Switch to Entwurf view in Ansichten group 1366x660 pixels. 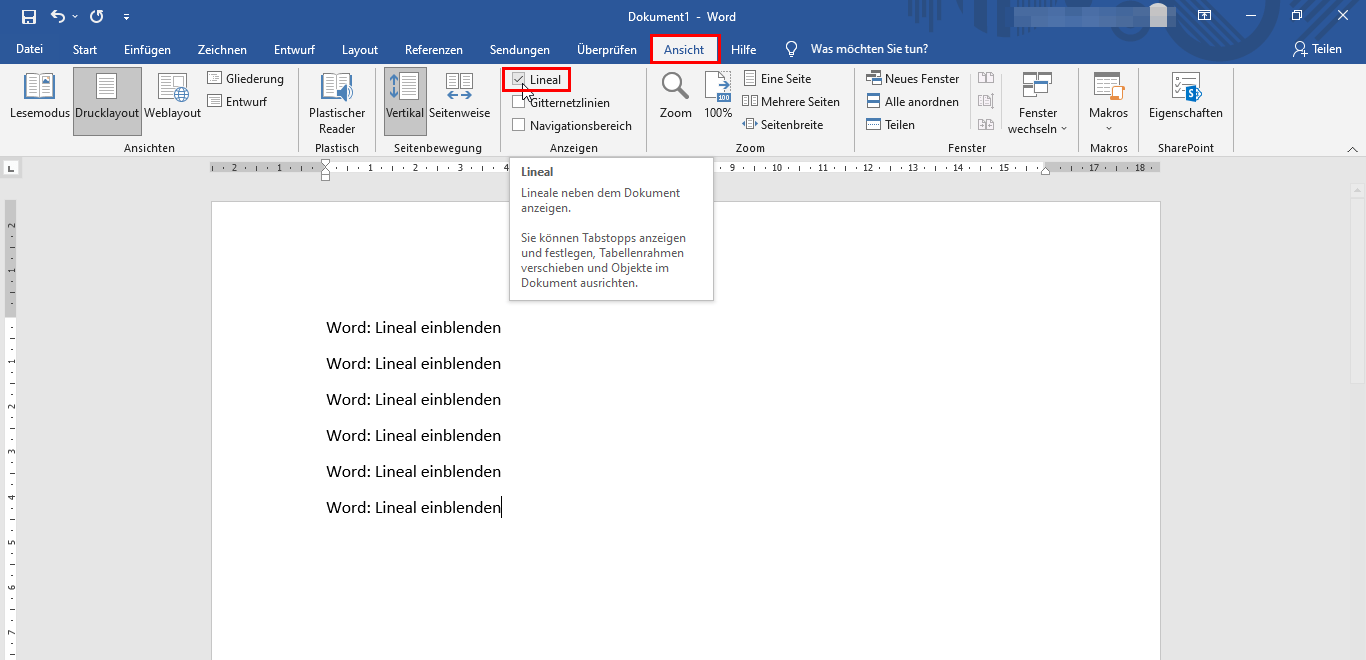pyautogui.click(x=238, y=101)
